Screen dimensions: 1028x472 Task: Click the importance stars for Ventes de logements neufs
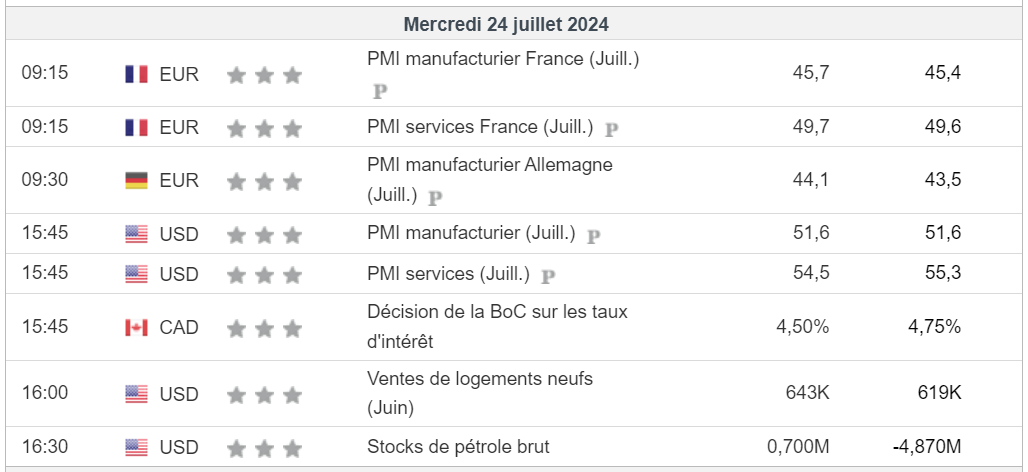tap(264, 393)
